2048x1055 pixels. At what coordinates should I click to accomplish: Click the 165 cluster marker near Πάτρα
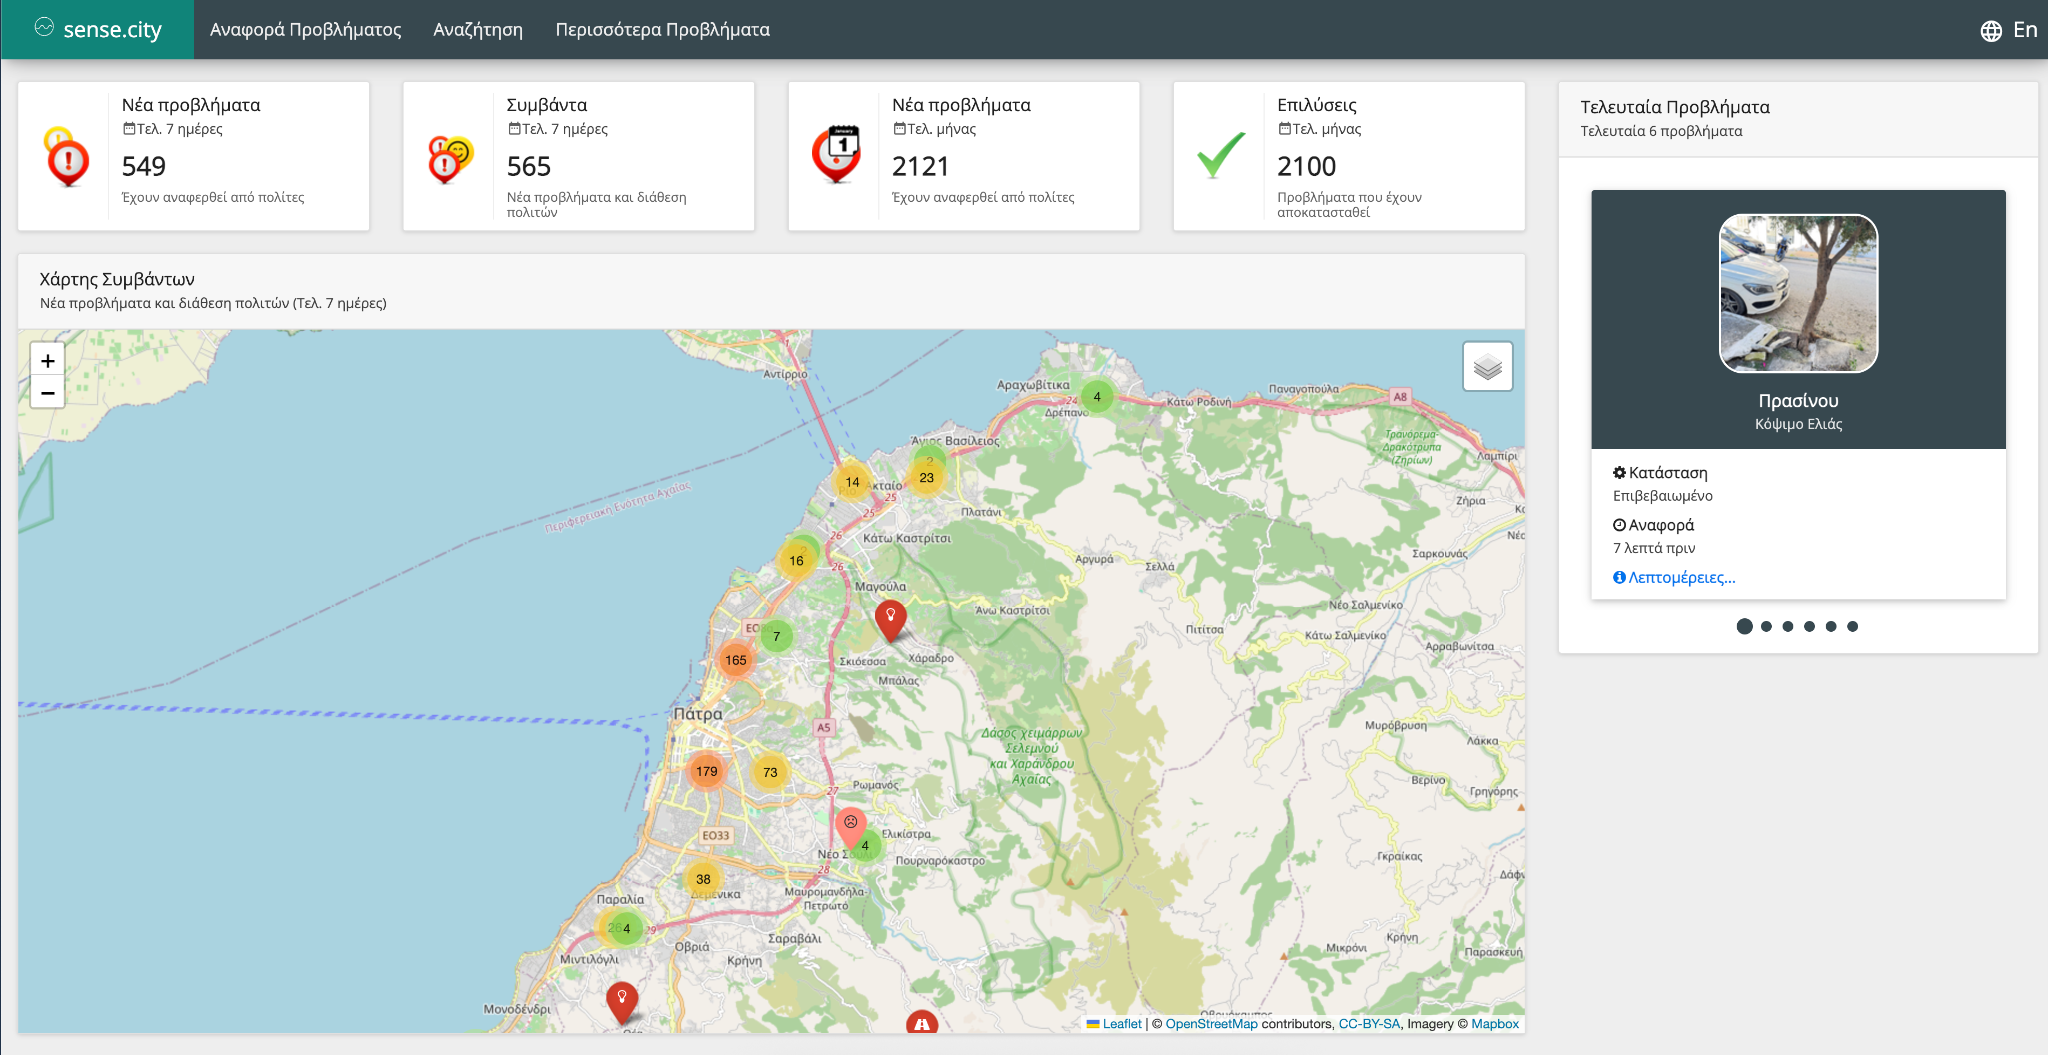(735, 659)
